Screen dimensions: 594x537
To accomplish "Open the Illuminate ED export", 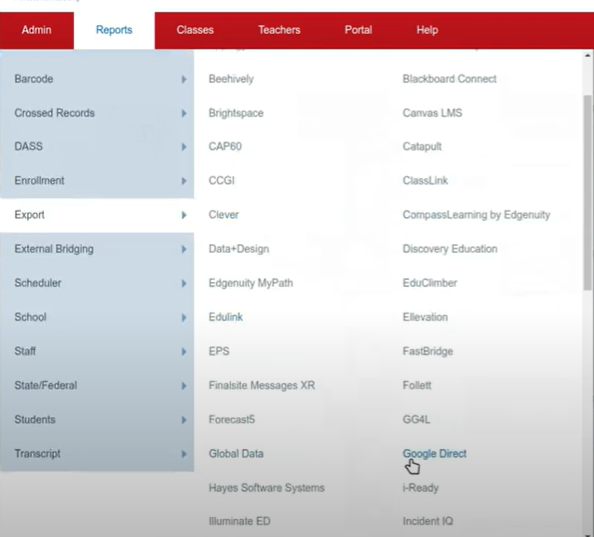I will tap(239, 521).
